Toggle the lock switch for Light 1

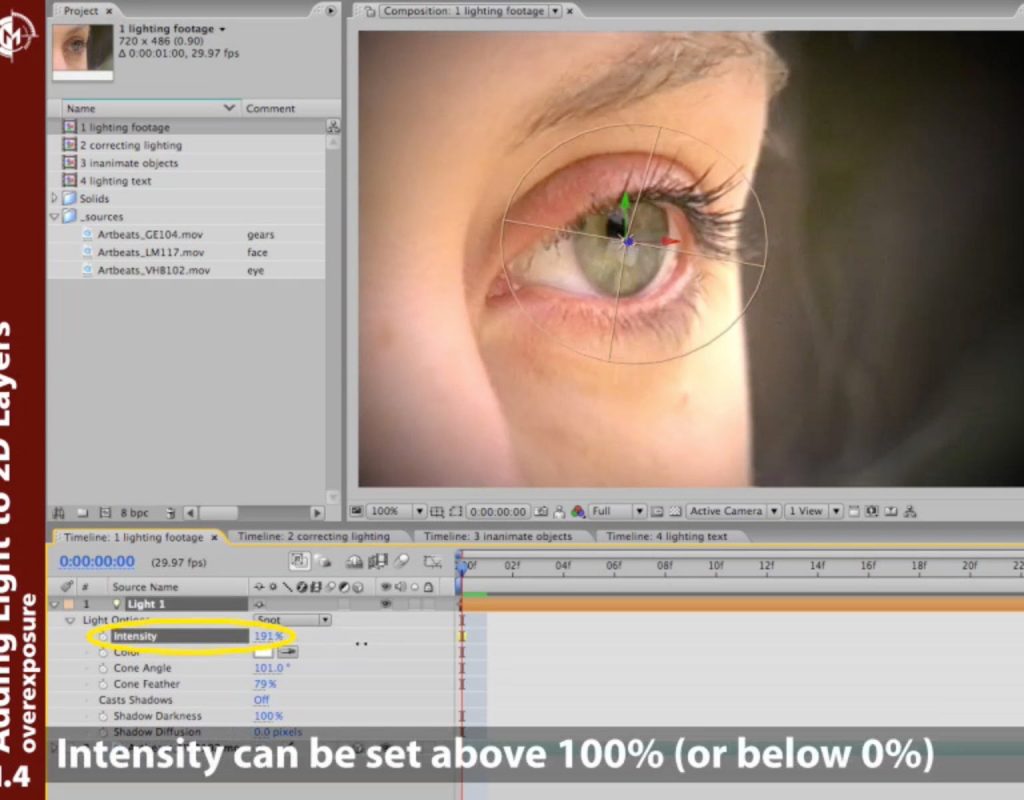[428, 604]
